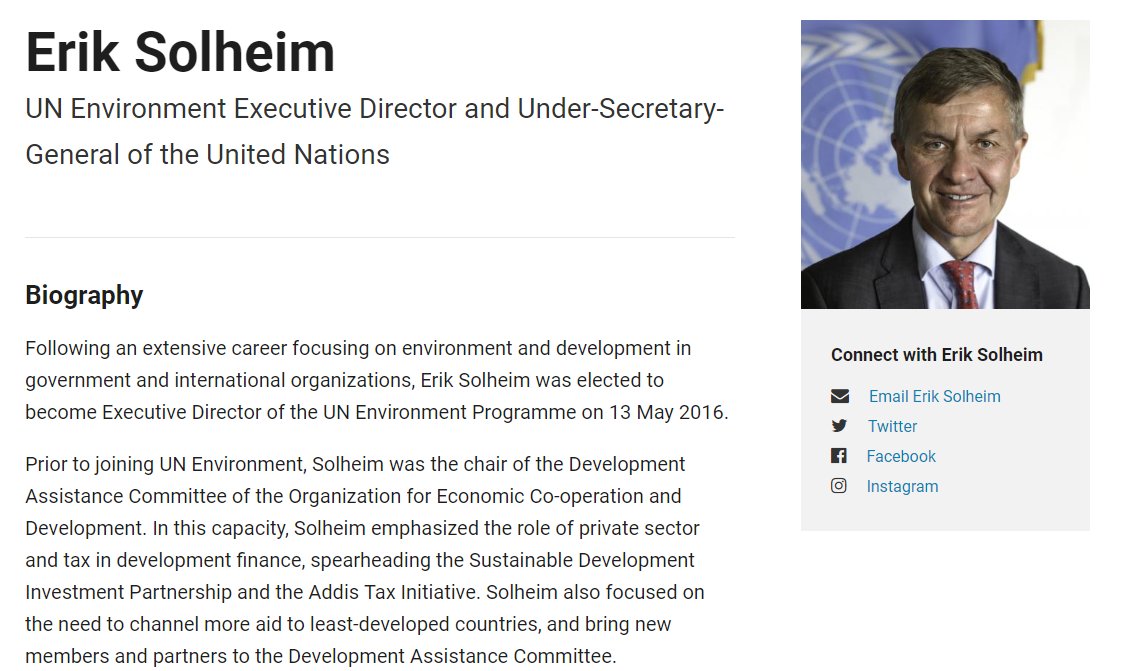Open the Twitter profile link
Screen dimensions: 1138x671
click(x=892, y=426)
